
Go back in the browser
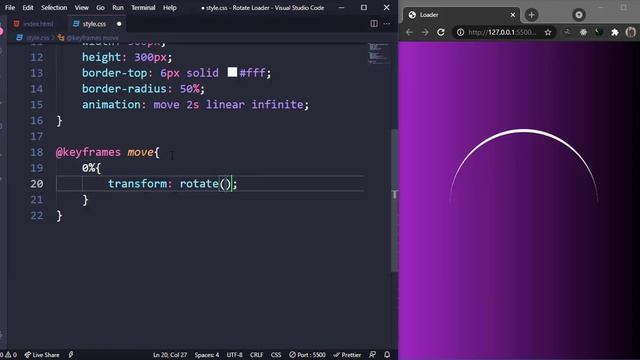click(409, 32)
